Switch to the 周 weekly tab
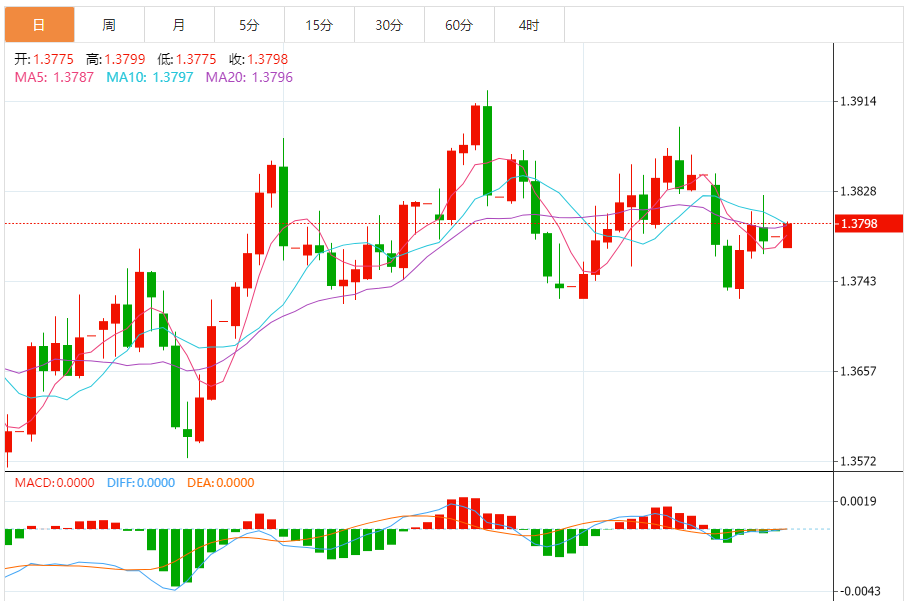The image size is (911, 601). coord(109,25)
